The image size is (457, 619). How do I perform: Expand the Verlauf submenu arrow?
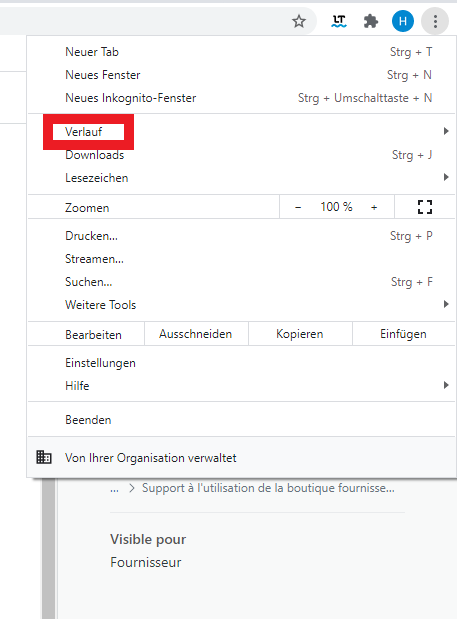(446, 131)
